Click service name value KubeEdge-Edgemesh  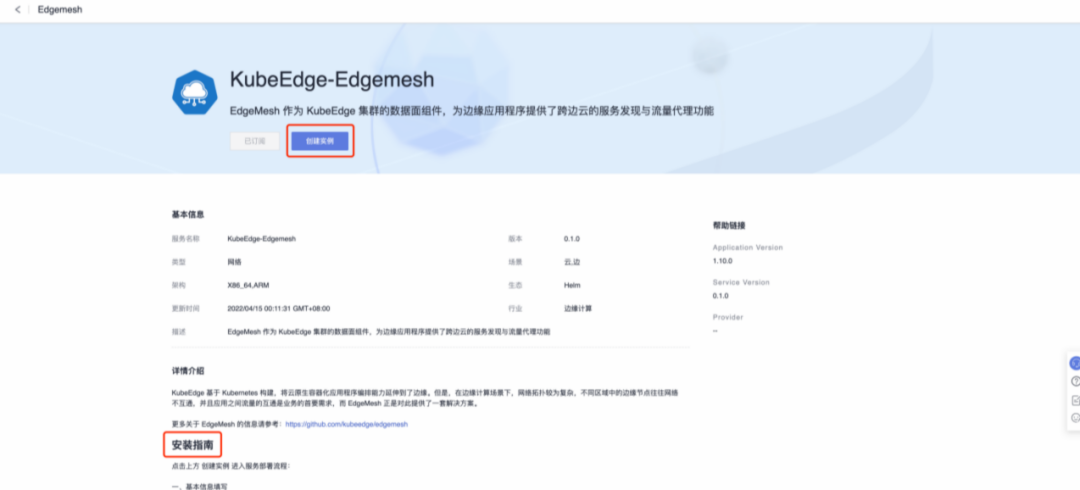coord(261,238)
